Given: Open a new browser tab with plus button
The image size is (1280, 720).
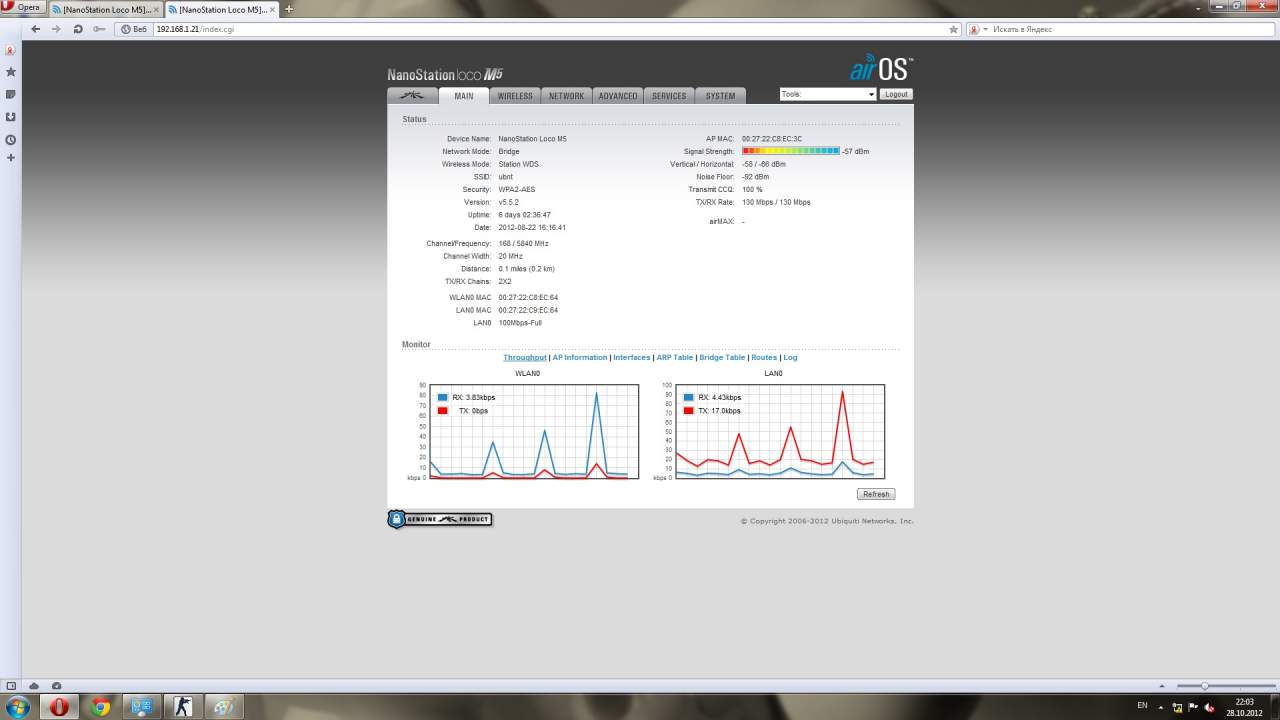Looking at the screenshot, I should pyautogui.click(x=289, y=9).
